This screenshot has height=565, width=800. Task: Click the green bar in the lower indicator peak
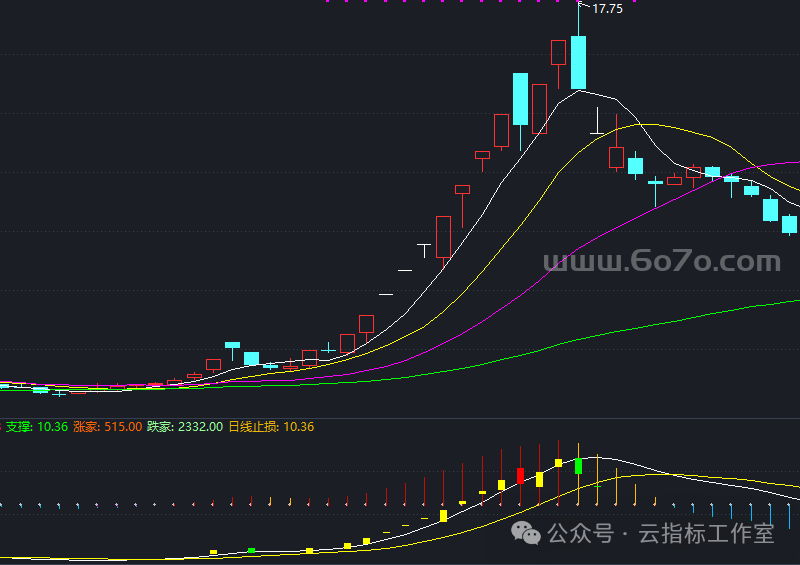click(578, 466)
